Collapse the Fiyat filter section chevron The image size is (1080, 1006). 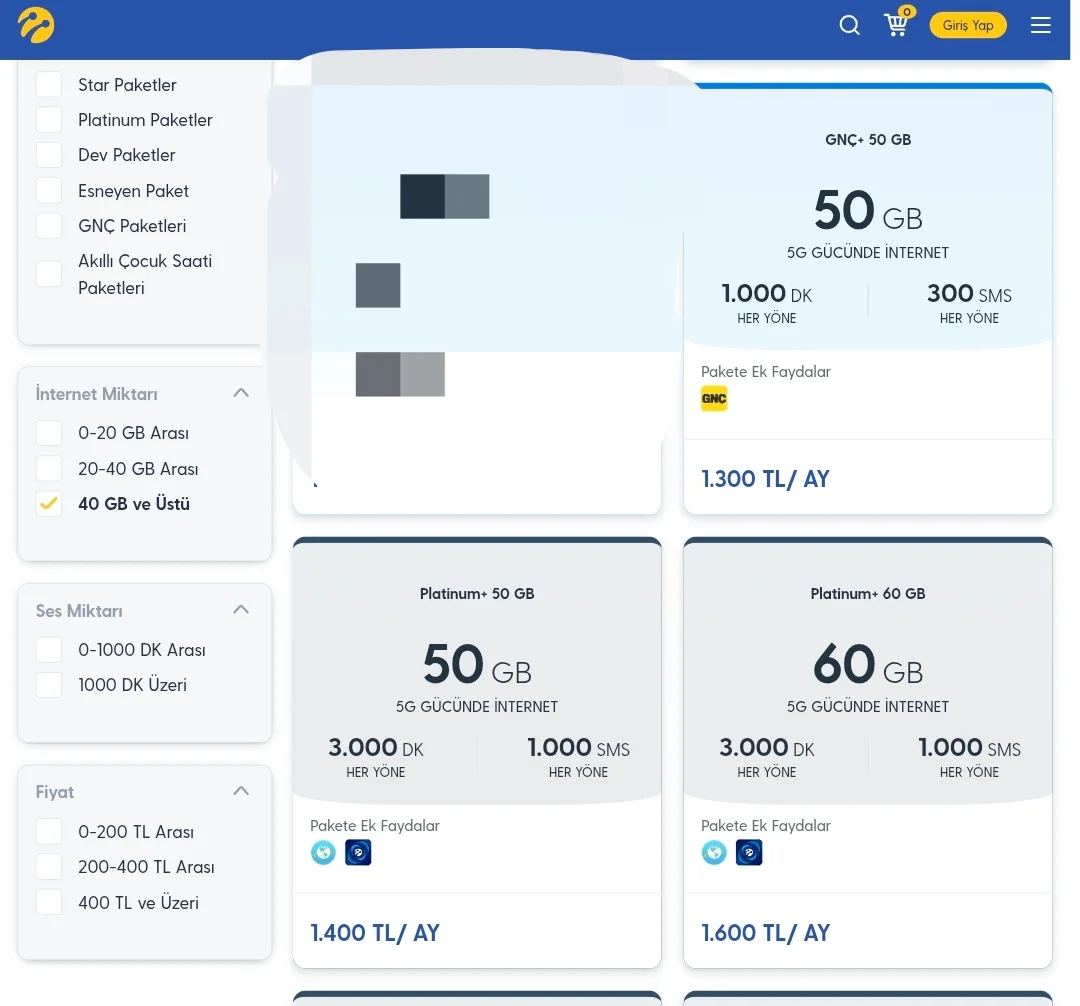tap(241, 791)
